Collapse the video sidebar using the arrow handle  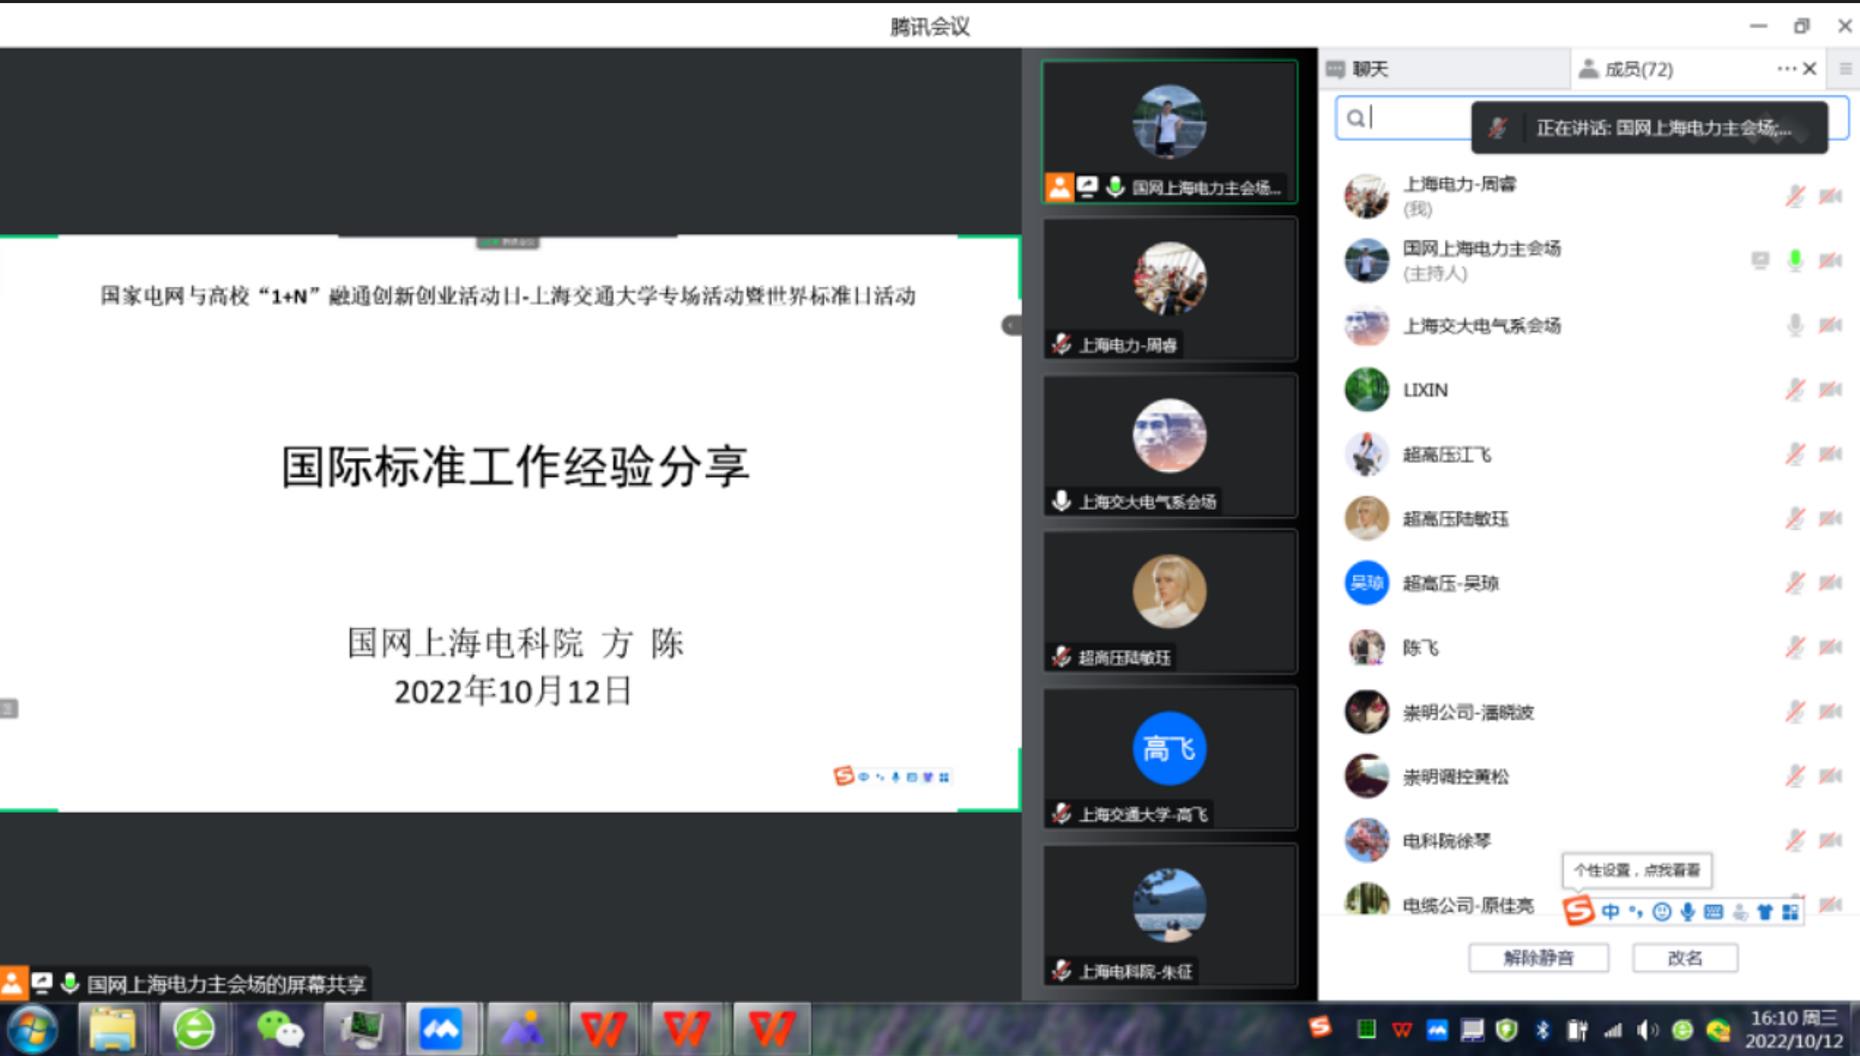pos(1011,325)
